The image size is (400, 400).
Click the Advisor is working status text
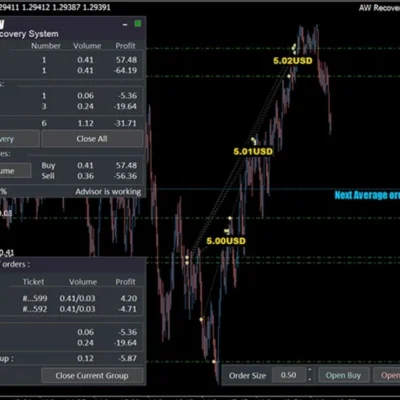click(108, 192)
